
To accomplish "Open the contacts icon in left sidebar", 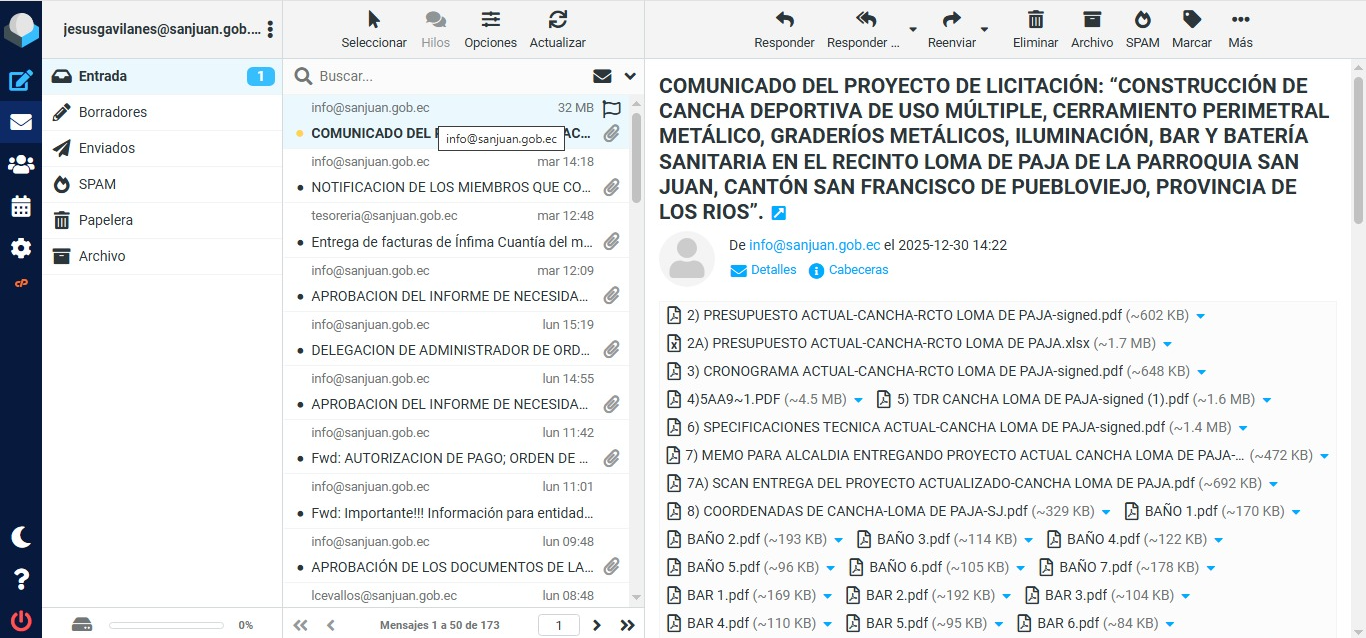I will 21,165.
